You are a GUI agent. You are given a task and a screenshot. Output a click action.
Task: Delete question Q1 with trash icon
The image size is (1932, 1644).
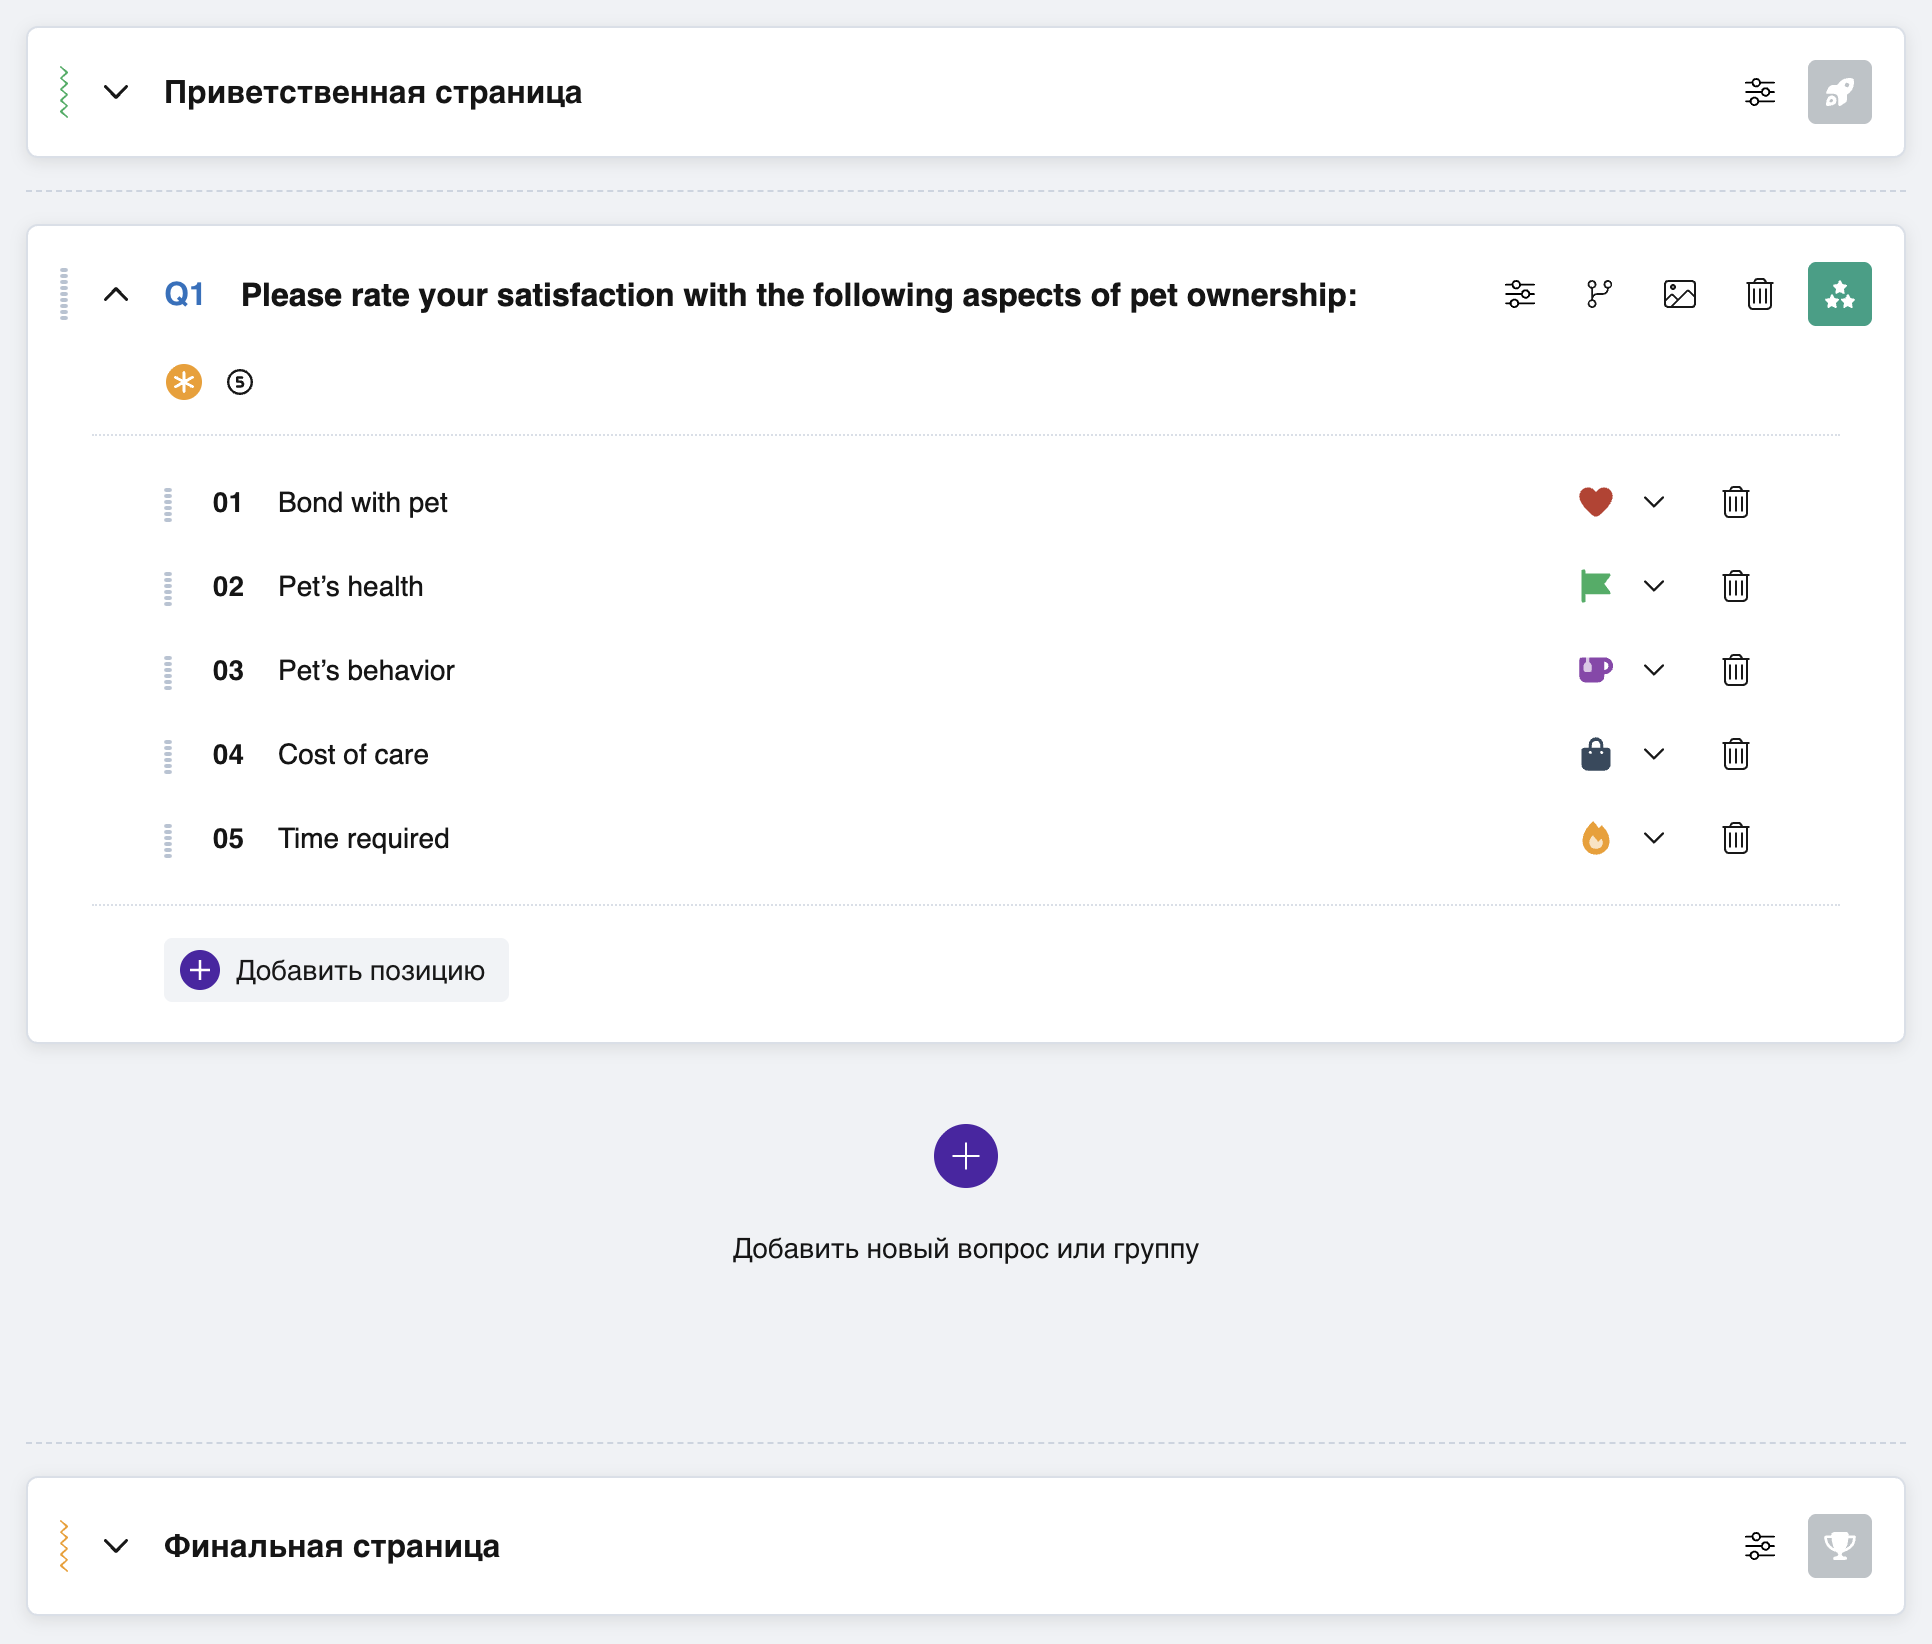pyautogui.click(x=1760, y=294)
